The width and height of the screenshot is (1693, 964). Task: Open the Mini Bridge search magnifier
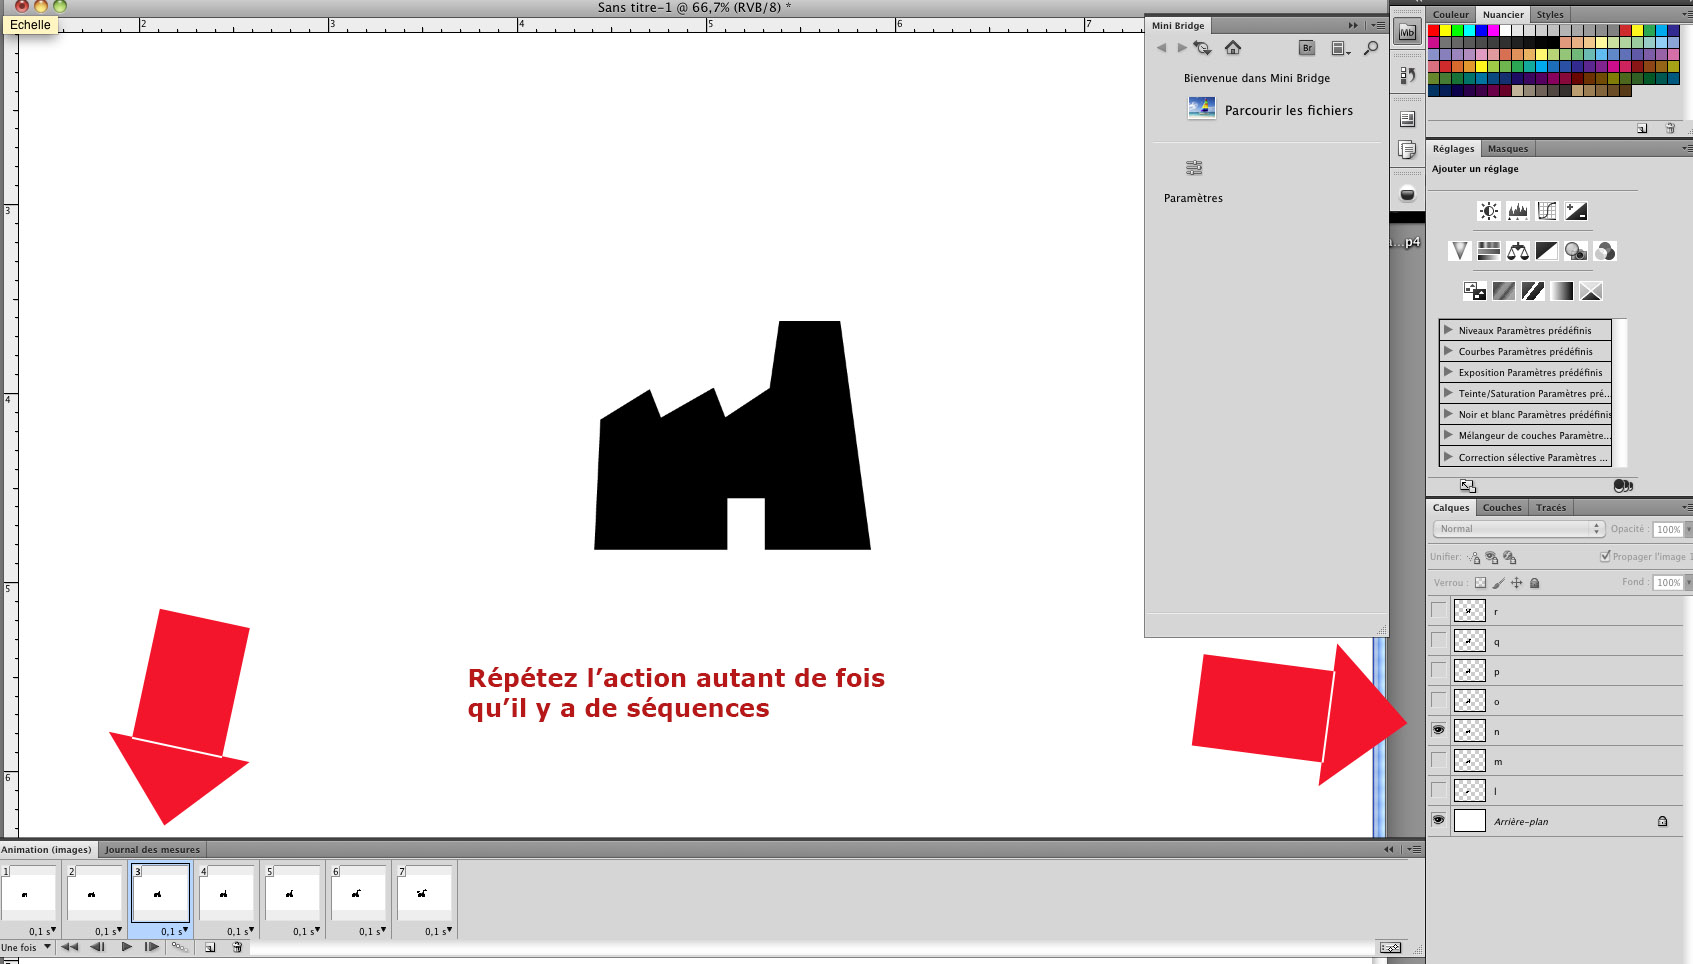(x=1371, y=48)
